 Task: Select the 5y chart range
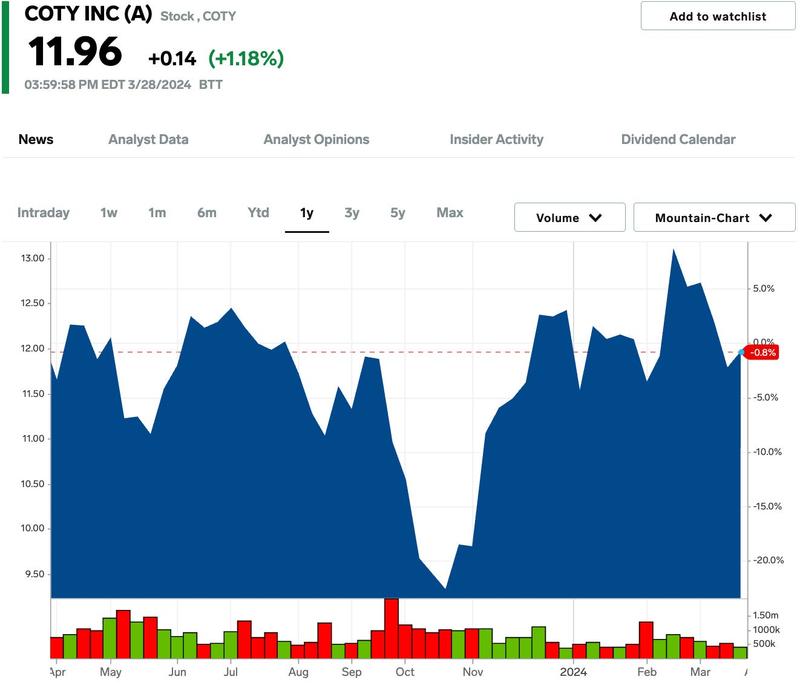(397, 213)
